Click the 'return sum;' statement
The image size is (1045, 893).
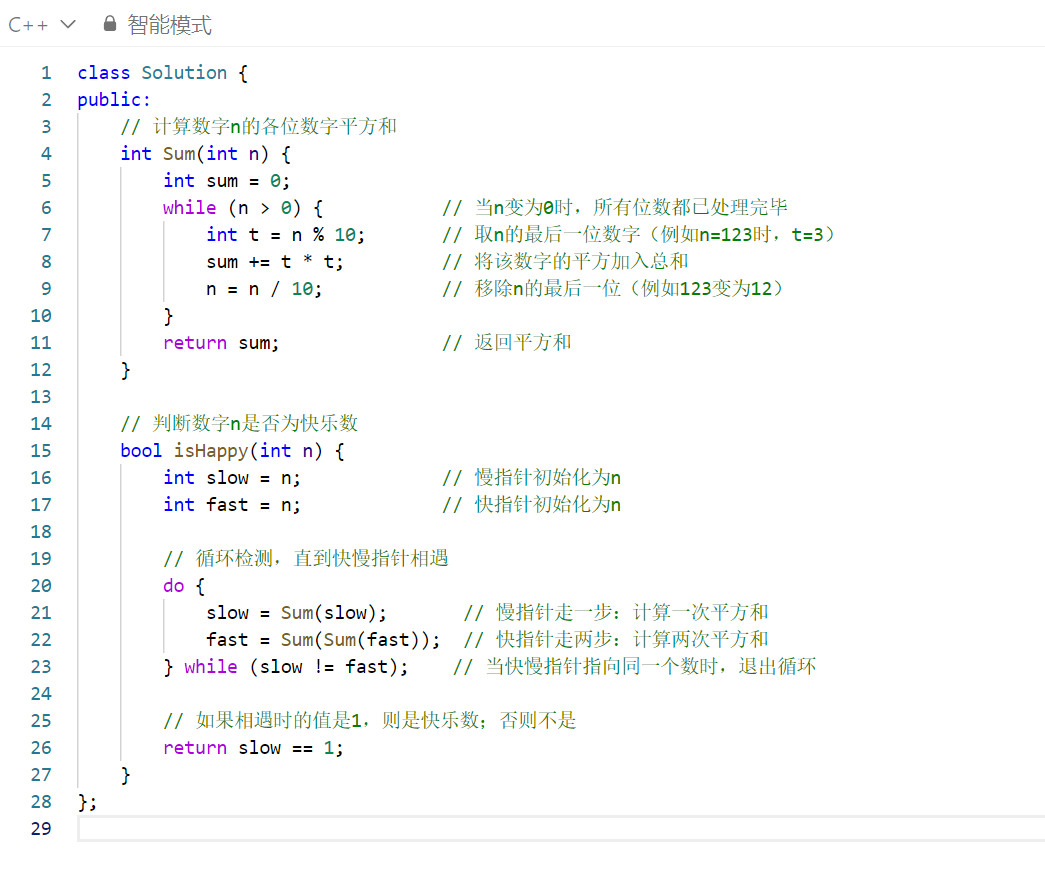coord(221,343)
